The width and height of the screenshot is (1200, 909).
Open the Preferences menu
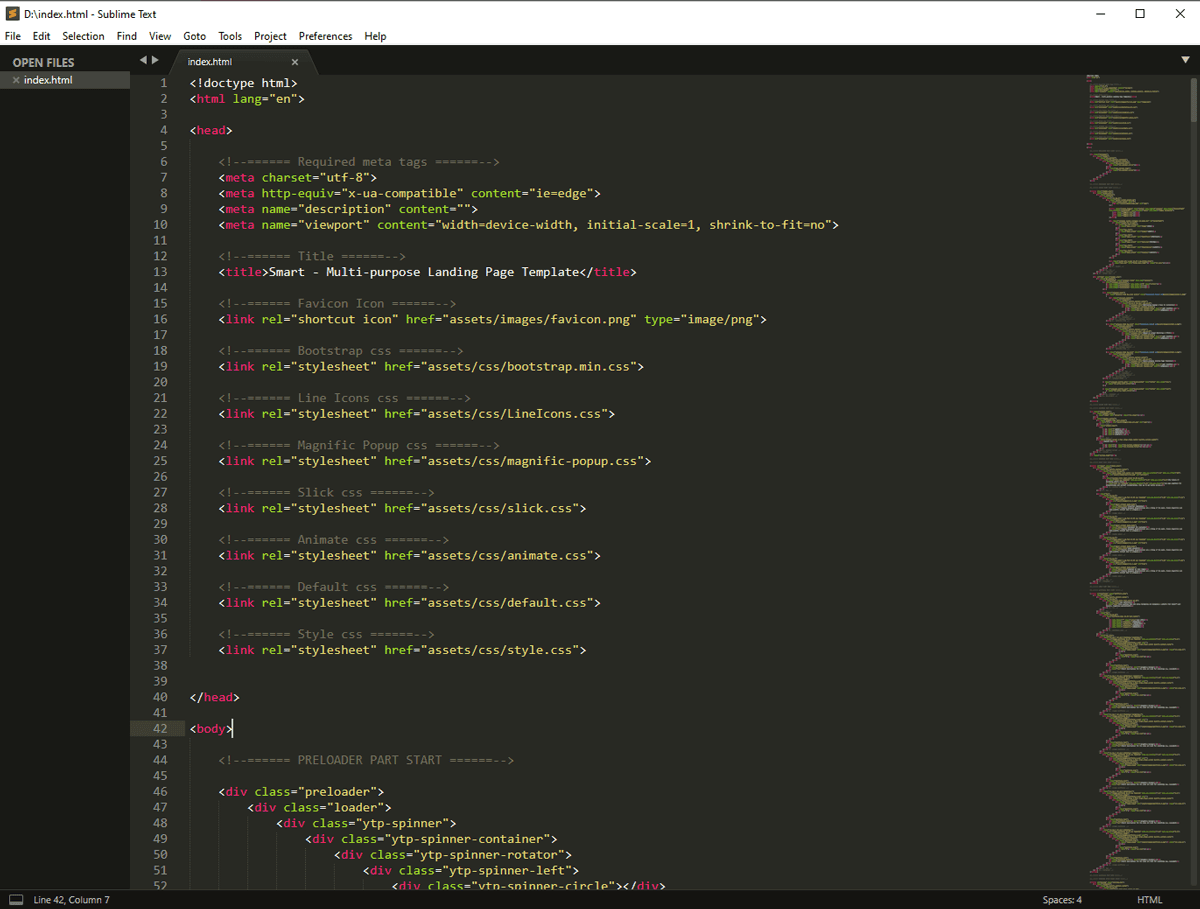(x=325, y=36)
